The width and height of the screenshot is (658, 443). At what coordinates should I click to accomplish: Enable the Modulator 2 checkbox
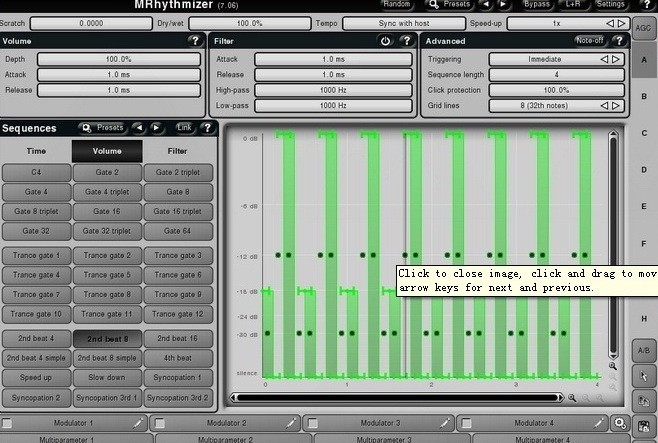[x=159, y=423]
